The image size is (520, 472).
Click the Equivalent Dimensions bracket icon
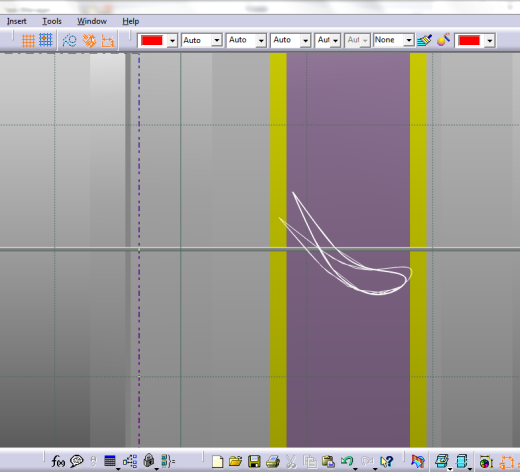pyautogui.click(x=168, y=461)
